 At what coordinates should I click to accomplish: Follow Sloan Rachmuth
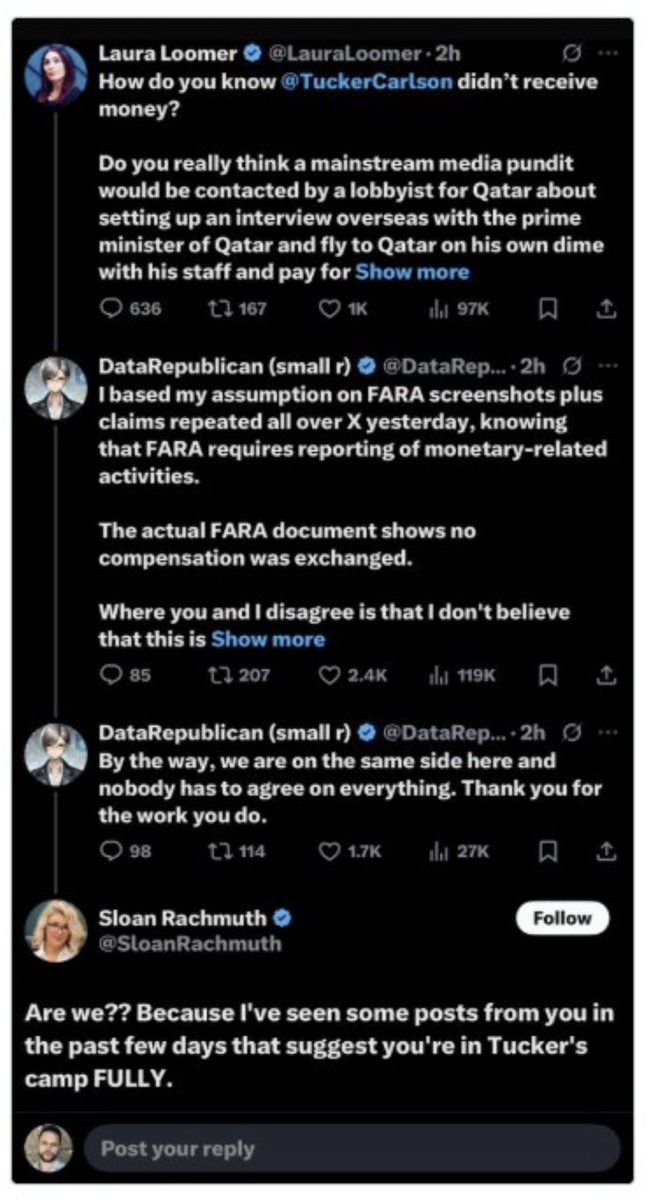point(562,918)
